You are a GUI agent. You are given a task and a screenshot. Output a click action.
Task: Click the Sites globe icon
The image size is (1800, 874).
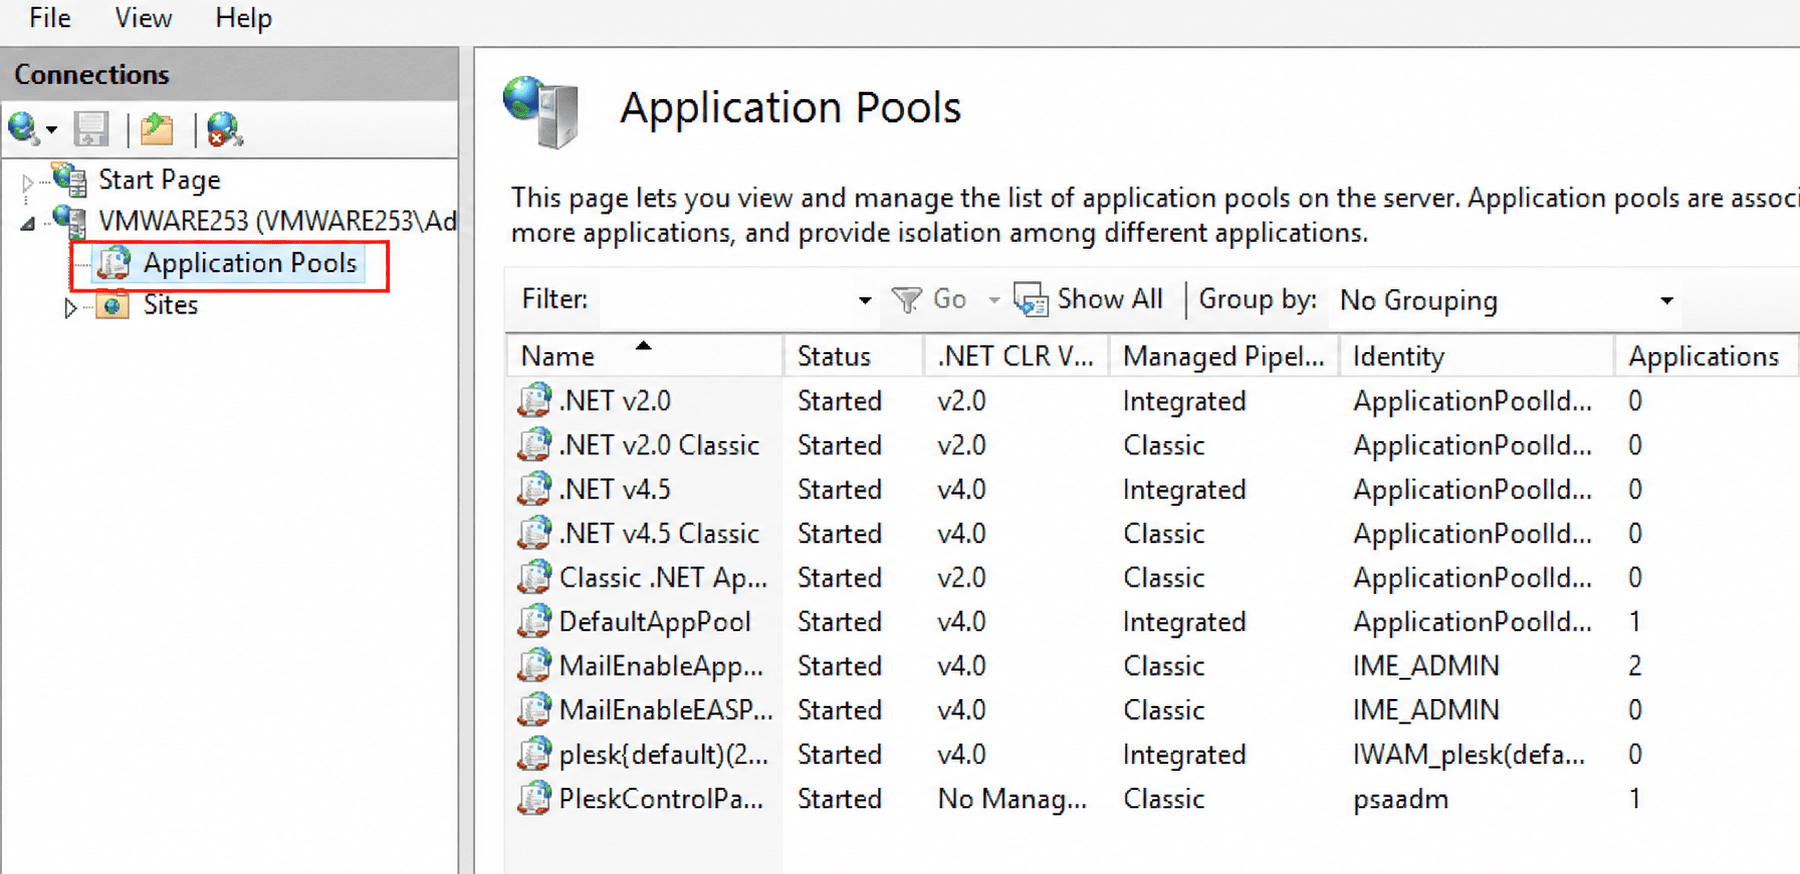point(113,305)
